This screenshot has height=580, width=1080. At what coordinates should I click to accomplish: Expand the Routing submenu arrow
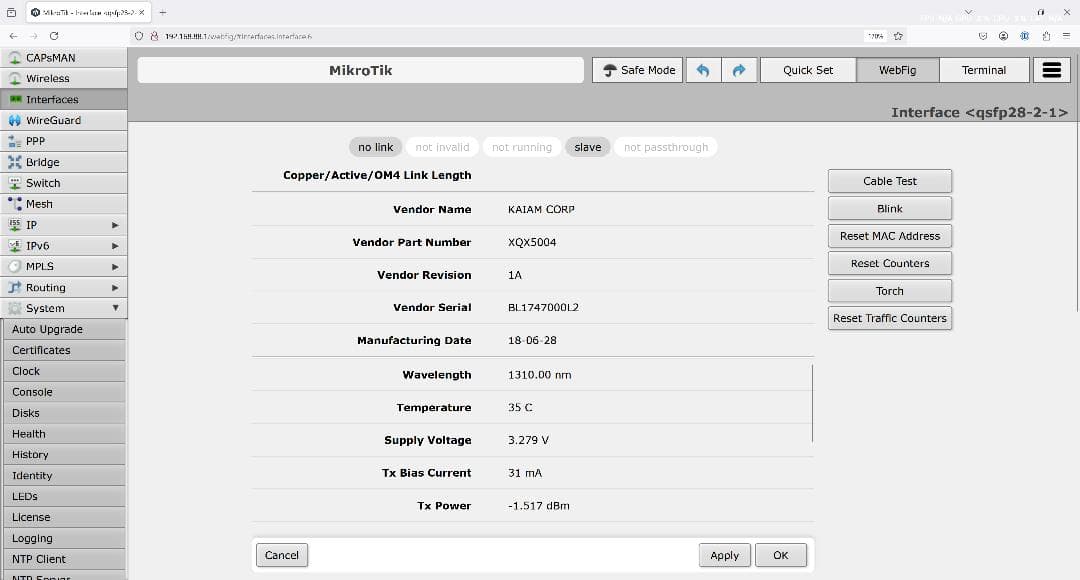tap(115, 287)
